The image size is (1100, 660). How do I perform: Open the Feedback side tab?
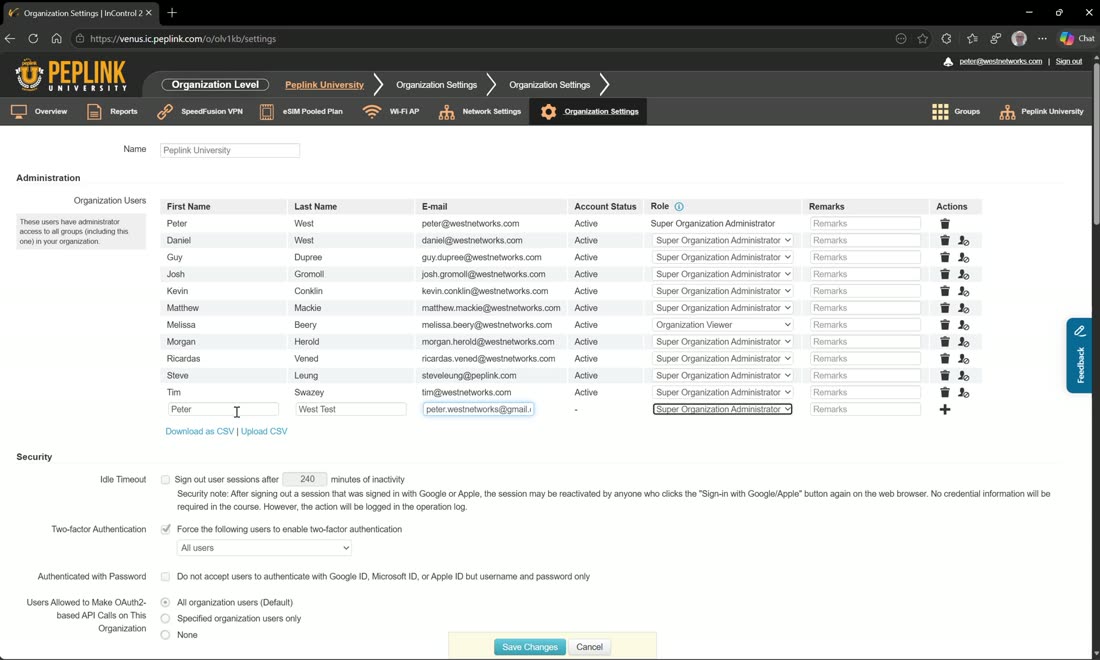(x=1079, y=355)
